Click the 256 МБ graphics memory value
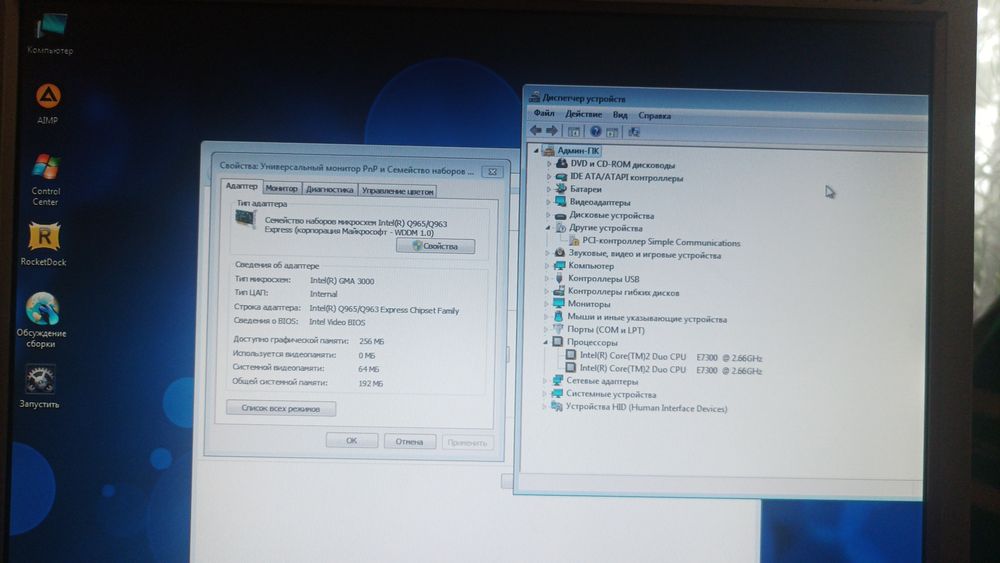The image size is (1000, 563). click(371, 340)
